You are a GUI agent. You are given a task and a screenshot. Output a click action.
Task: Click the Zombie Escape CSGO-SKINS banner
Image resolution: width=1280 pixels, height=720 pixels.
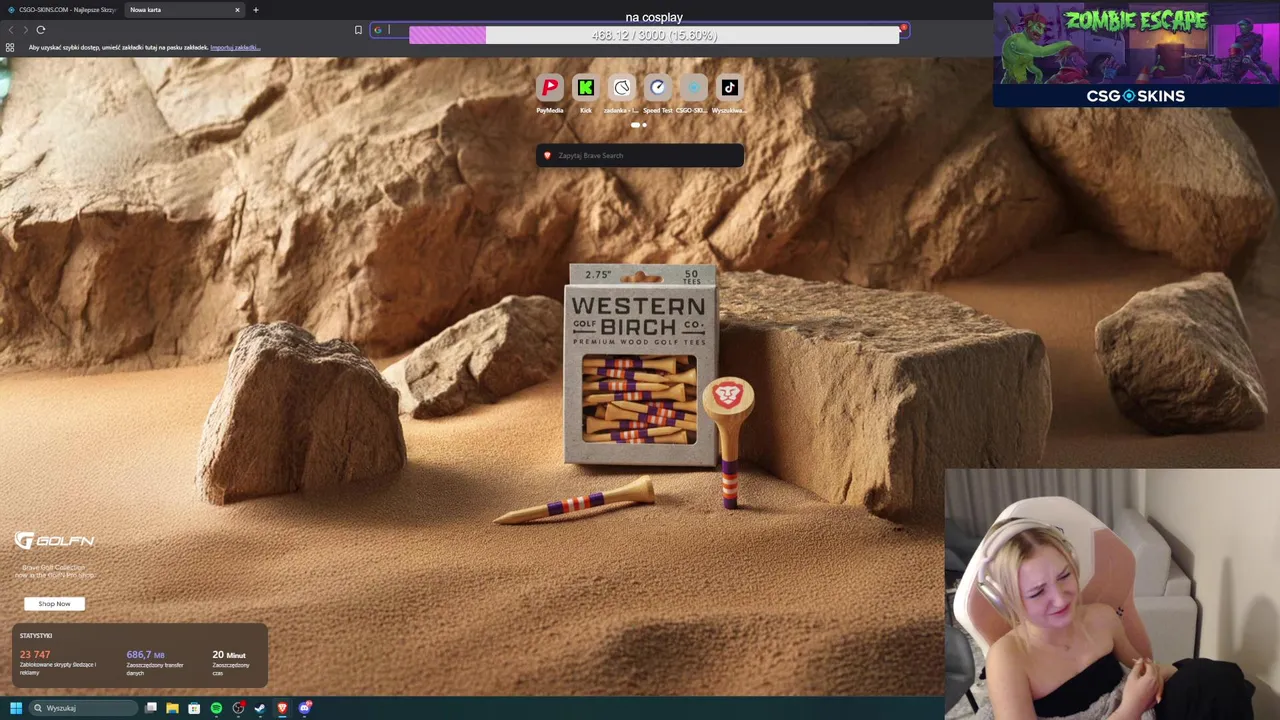1136,54
